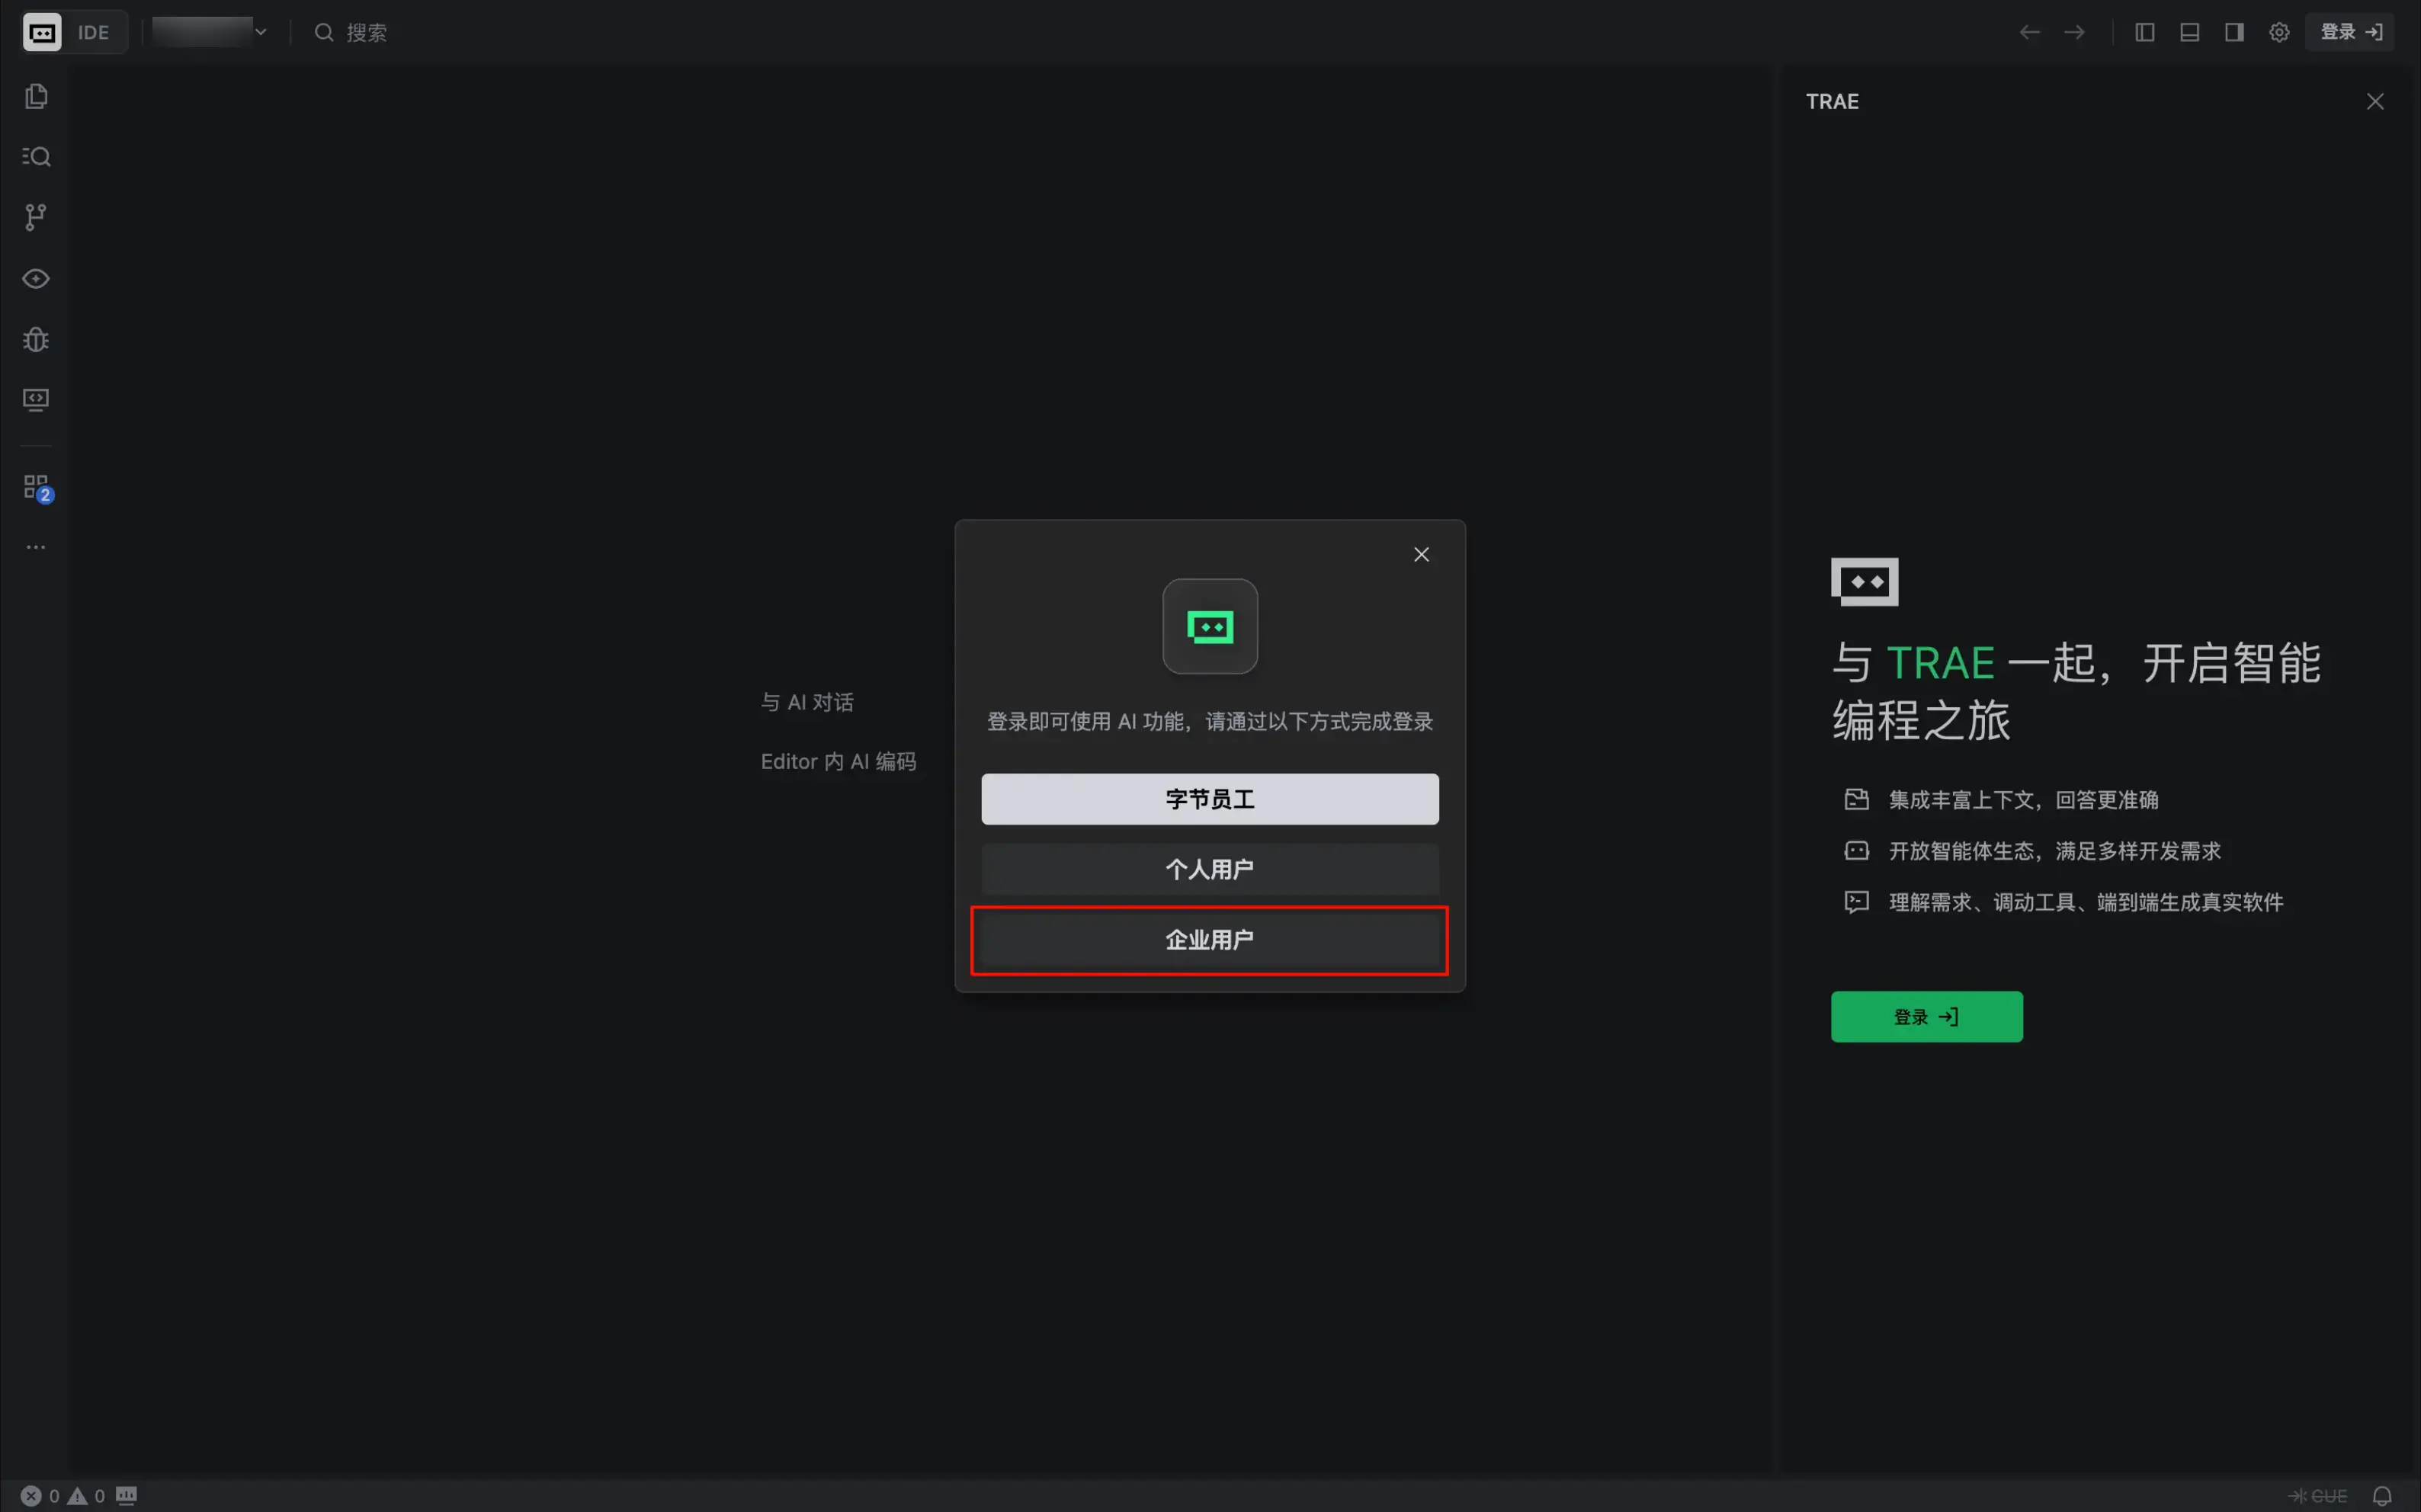Viewport: 2421px width, 1512px height.
Task: Click the TRAE panel title
Action: 1832,101
